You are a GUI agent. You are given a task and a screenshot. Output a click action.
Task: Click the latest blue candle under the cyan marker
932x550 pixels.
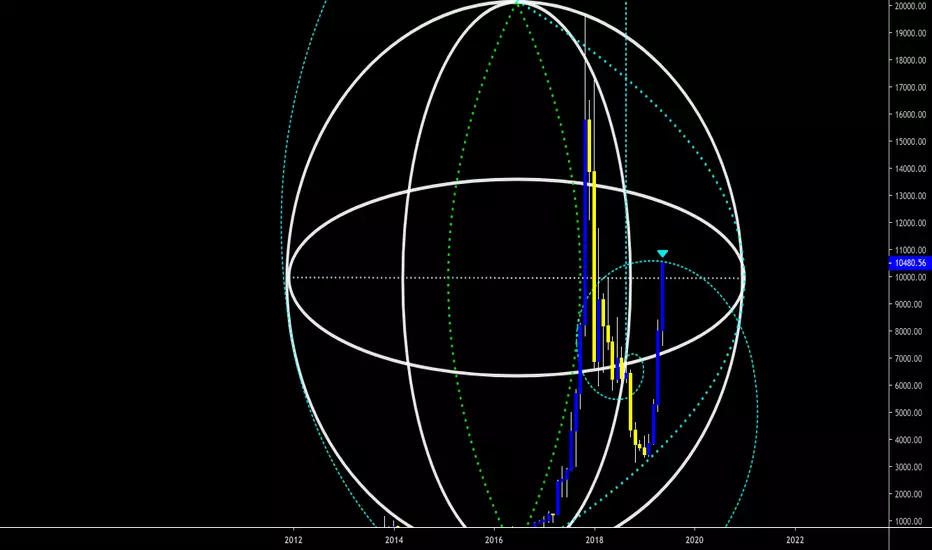(662, 296)
